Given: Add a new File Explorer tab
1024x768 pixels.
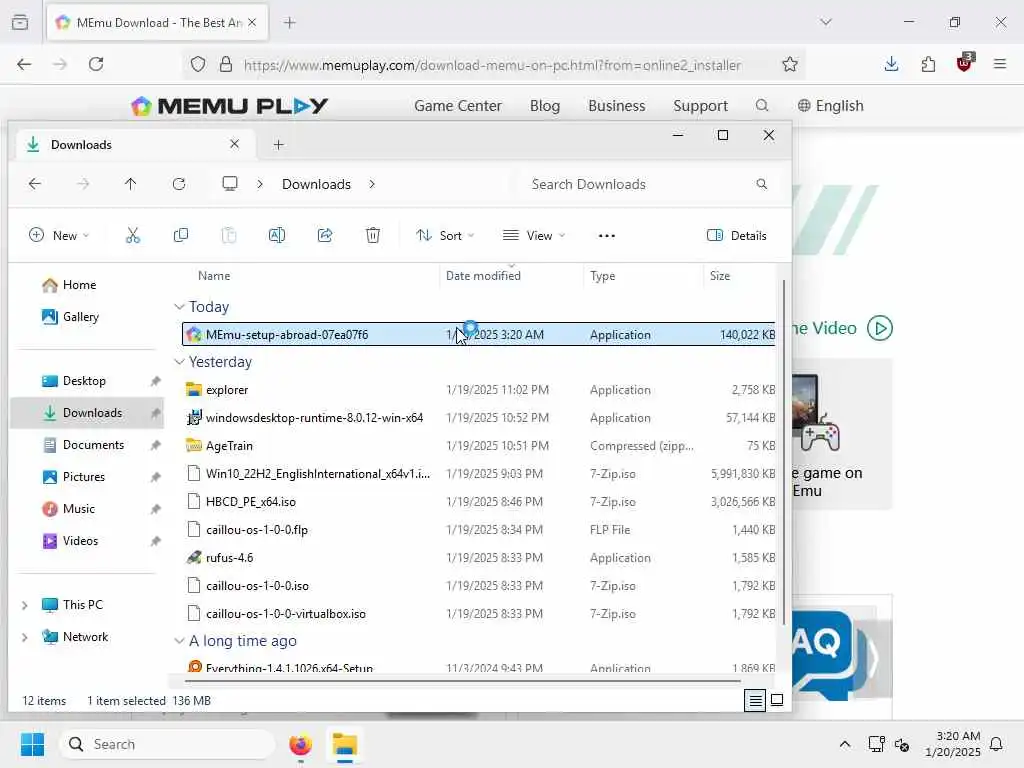Looking at the screenshot, I should pyautogui.click(x=278, y=145).
